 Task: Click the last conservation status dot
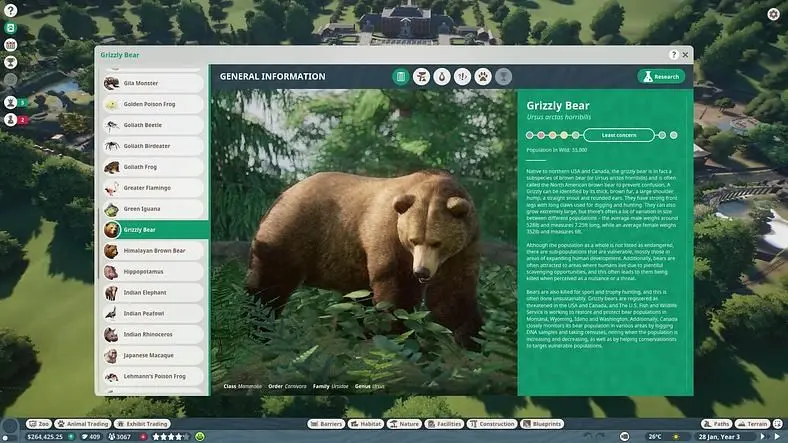(673, 135)
